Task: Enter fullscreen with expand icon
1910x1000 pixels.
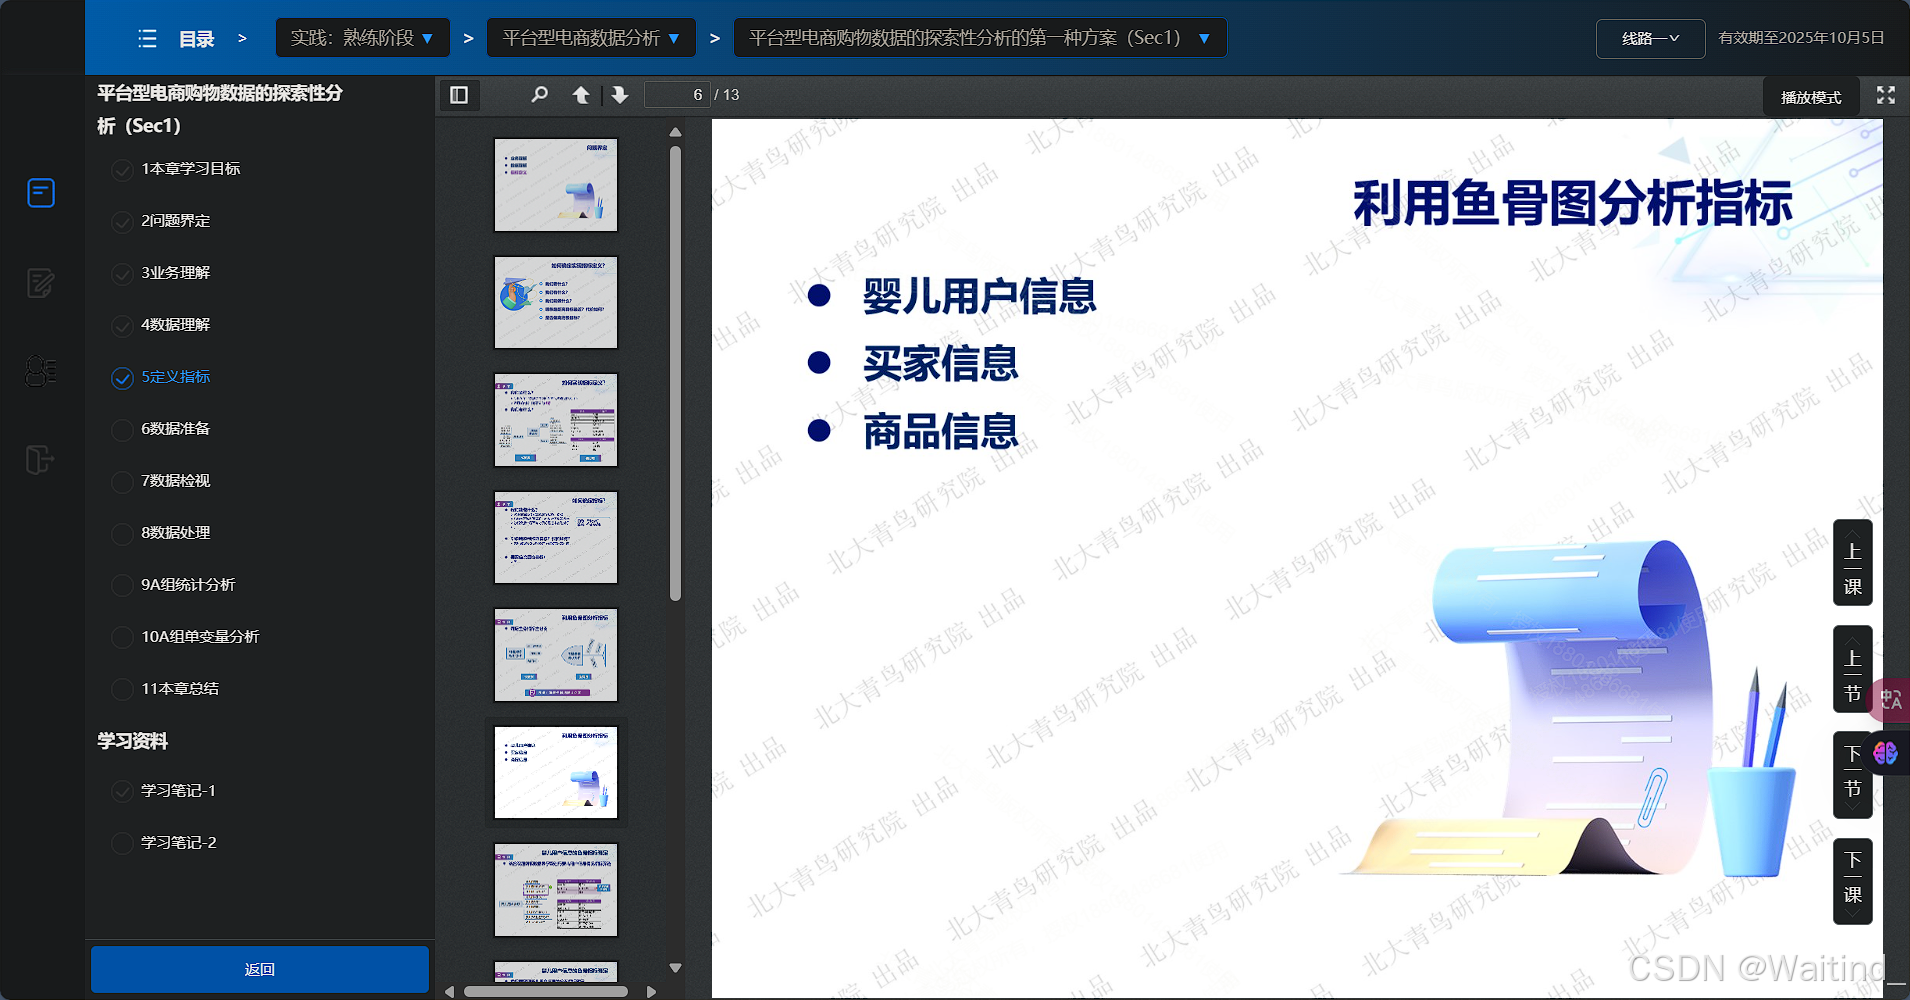Action: (x=1886, y=95)
